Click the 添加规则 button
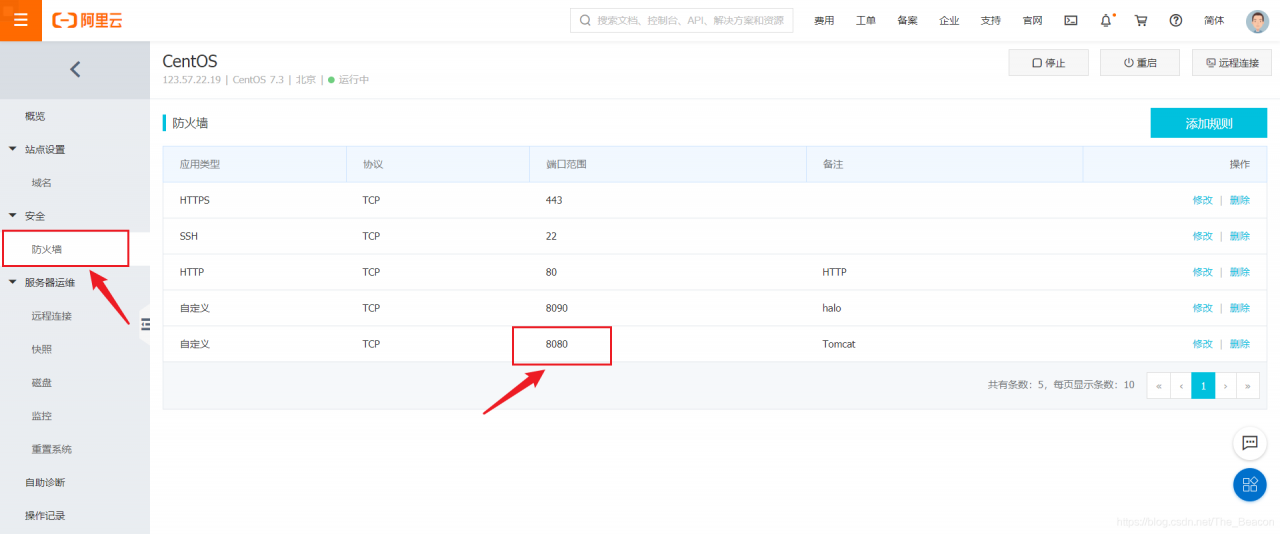 click(1209, 123)
